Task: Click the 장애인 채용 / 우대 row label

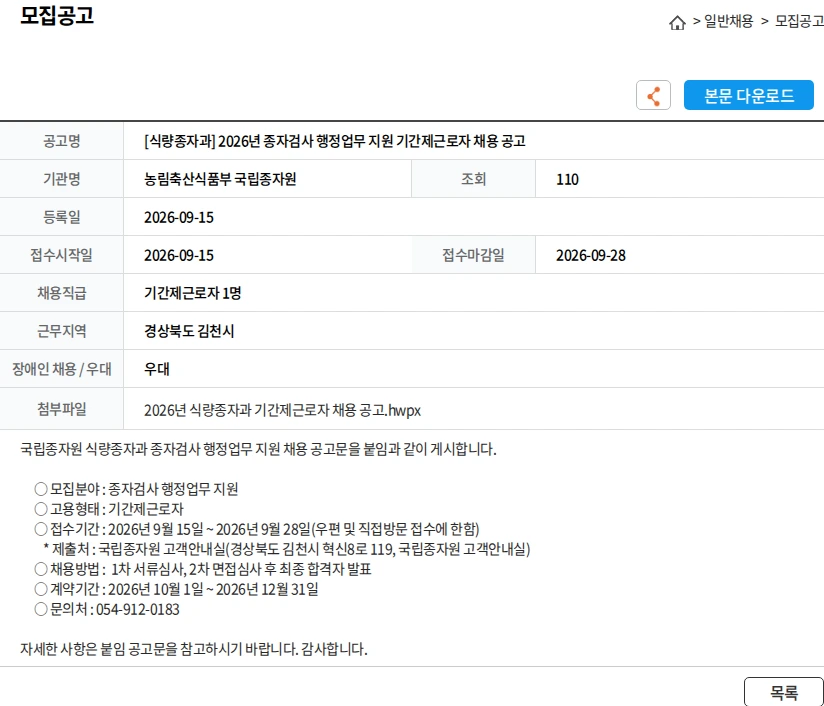Action: click(x=61, y=369)
